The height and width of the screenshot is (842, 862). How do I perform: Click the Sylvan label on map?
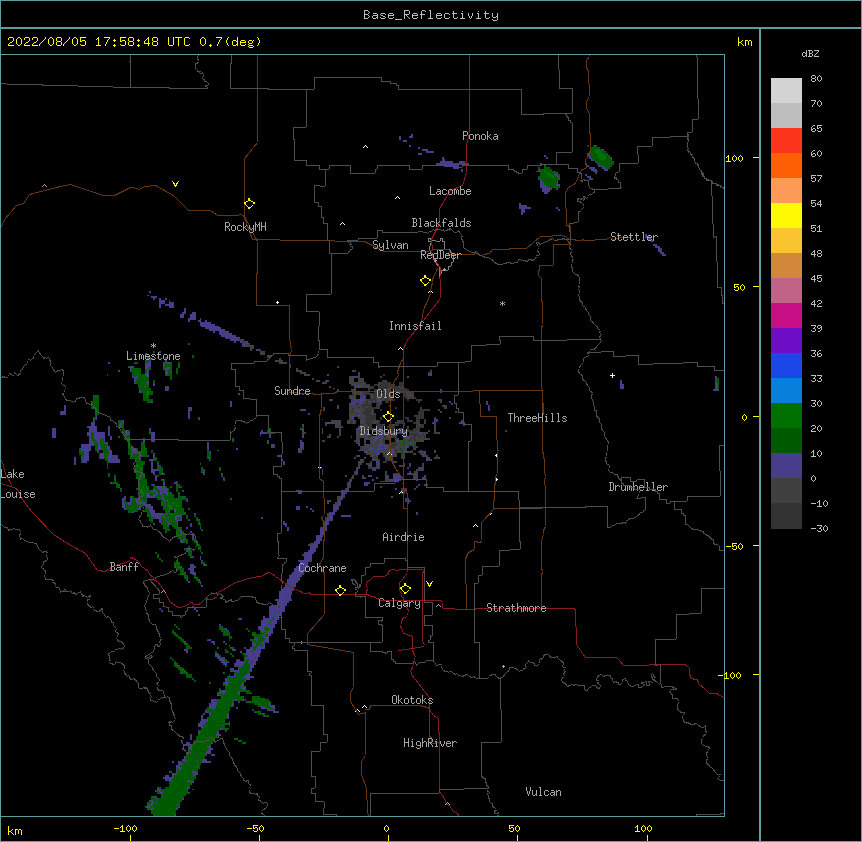390,245
